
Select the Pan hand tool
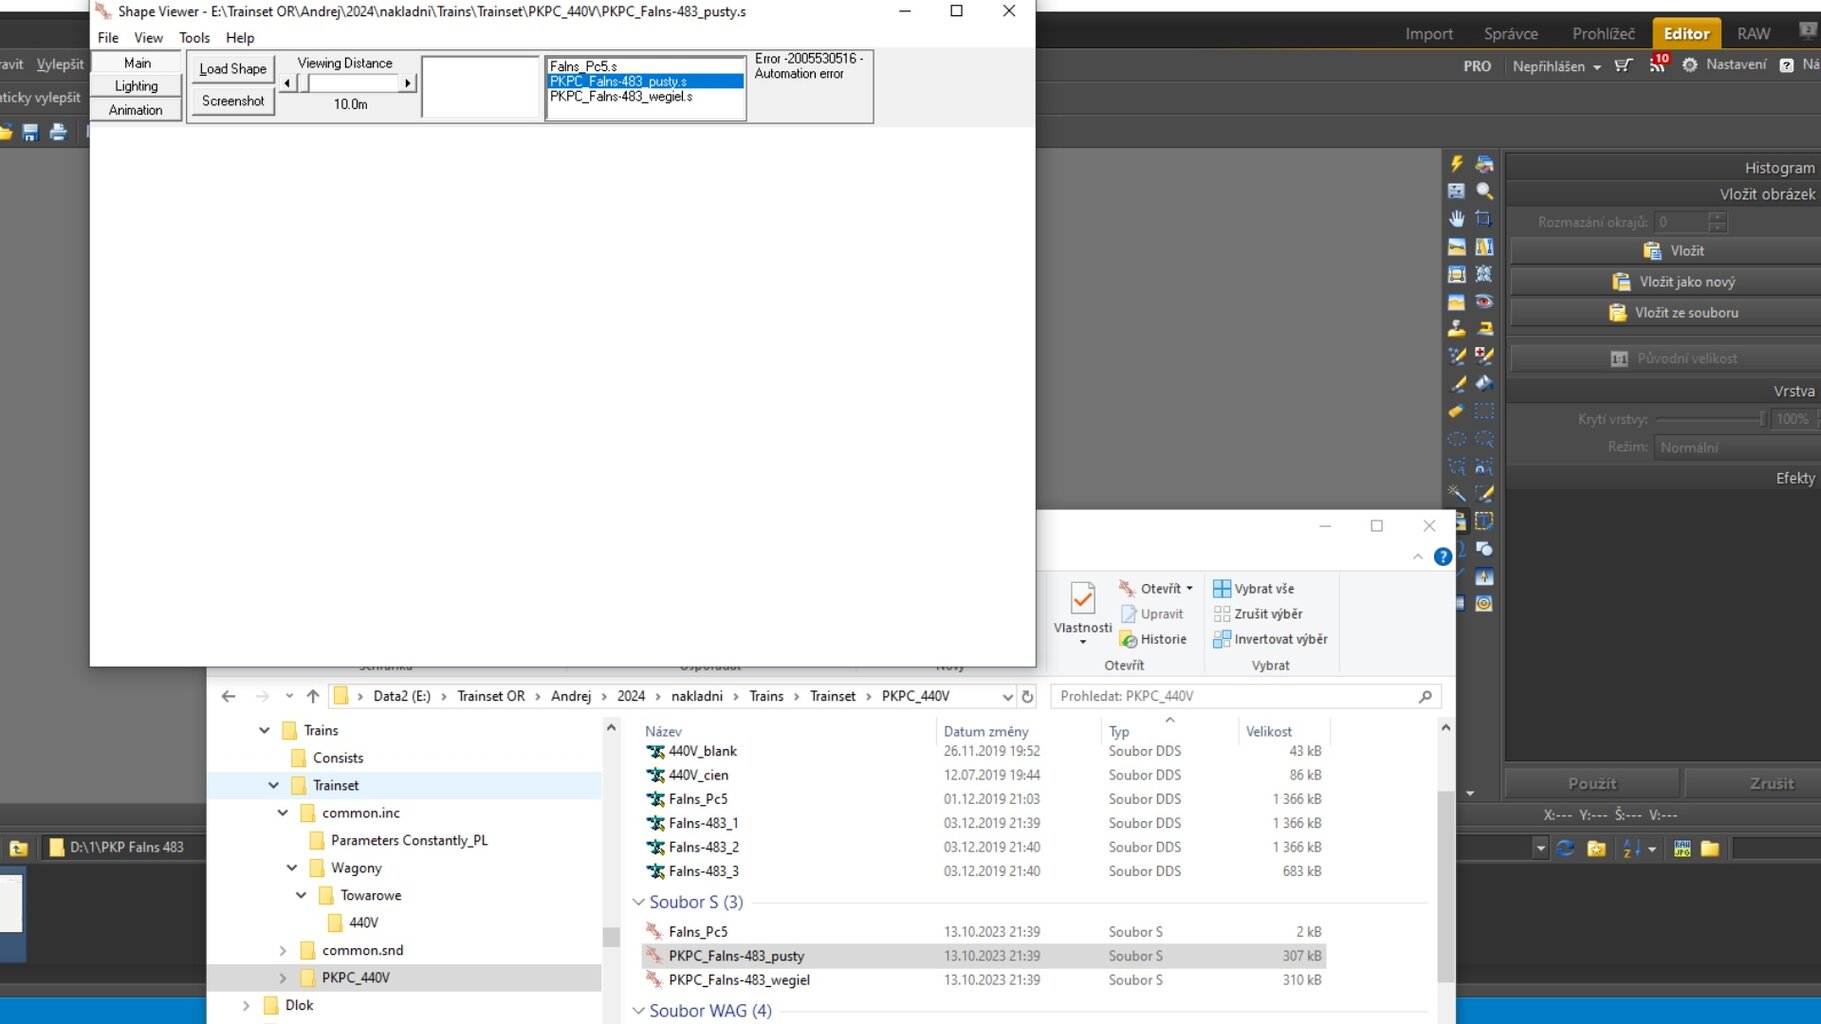(x=1456, y=218)
